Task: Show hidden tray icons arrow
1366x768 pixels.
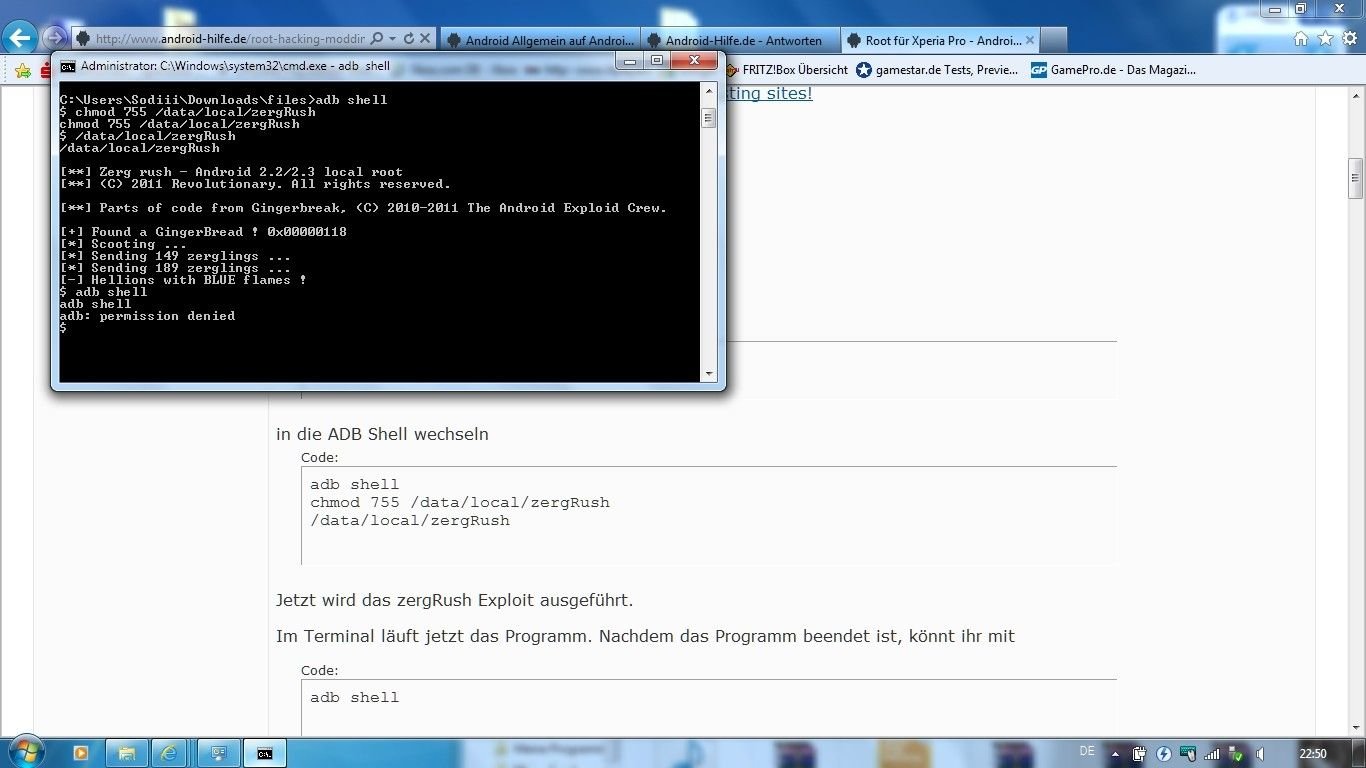Action: 1116,753
